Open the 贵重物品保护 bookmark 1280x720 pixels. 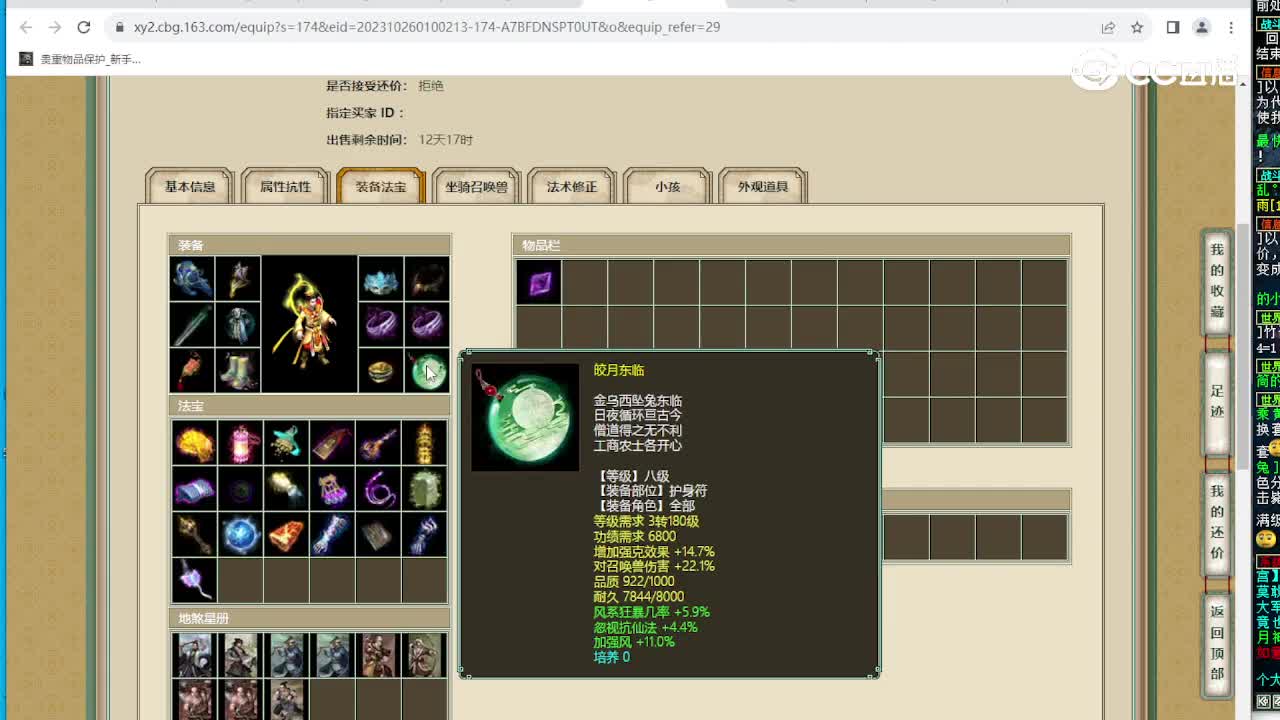click(x=80, y=59)
